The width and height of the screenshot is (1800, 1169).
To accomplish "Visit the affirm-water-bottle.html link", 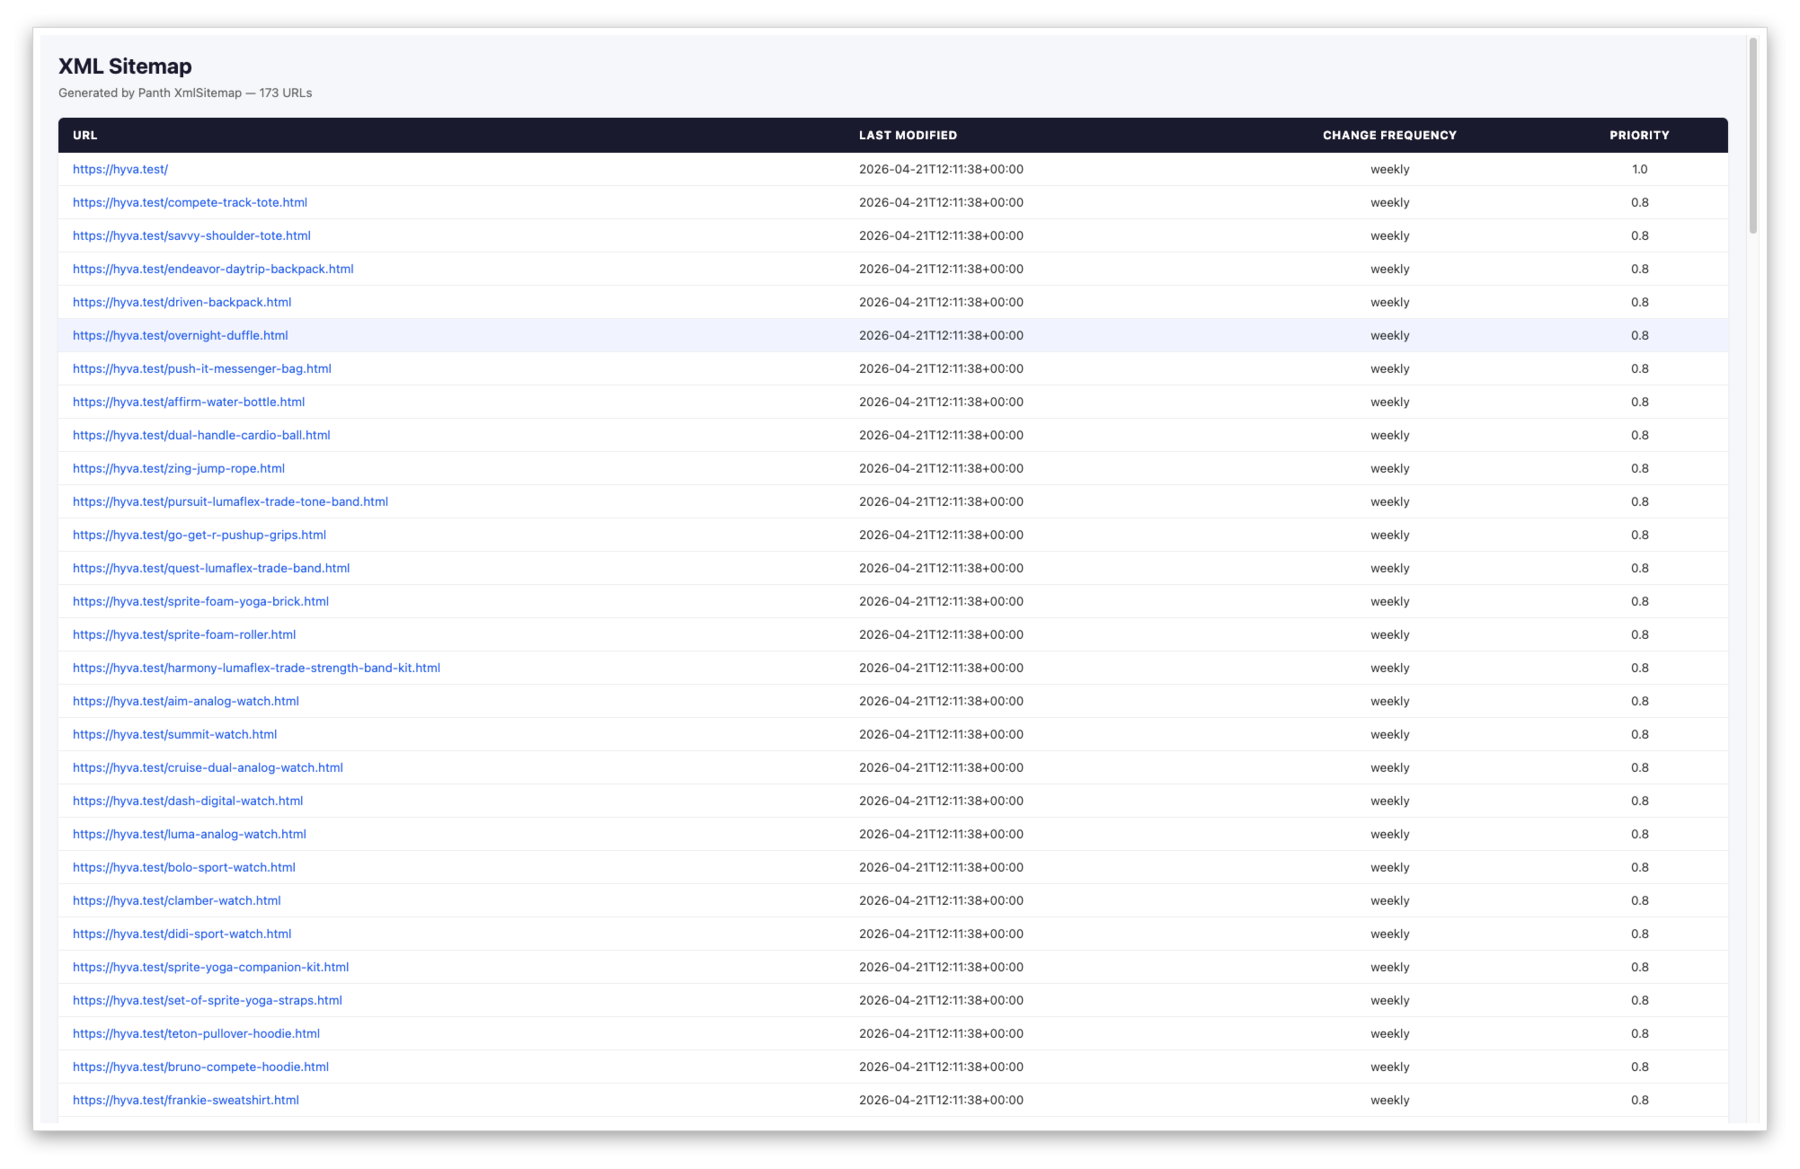I will [x=189, y=401].
